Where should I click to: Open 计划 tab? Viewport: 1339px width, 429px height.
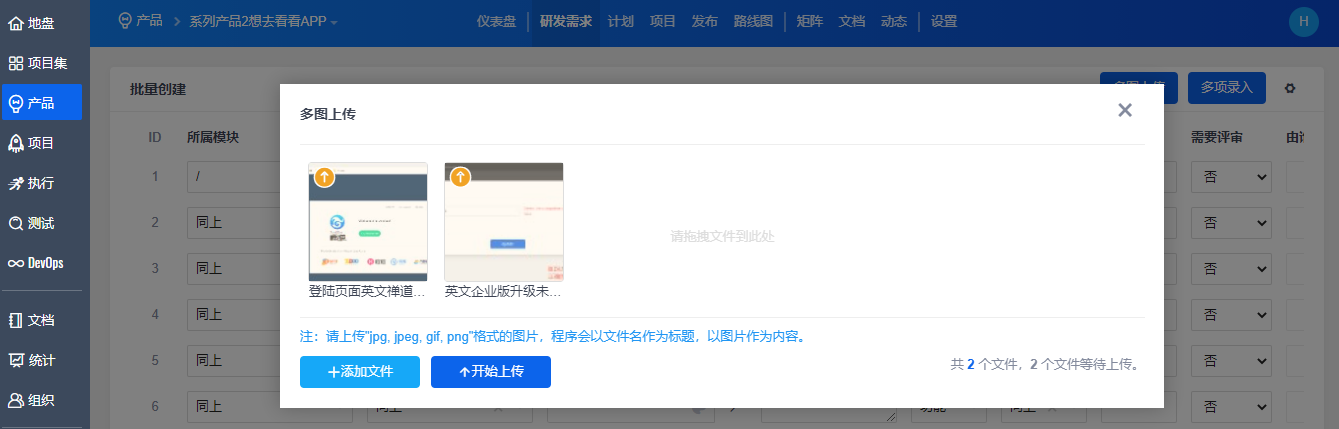pos(621,21)
